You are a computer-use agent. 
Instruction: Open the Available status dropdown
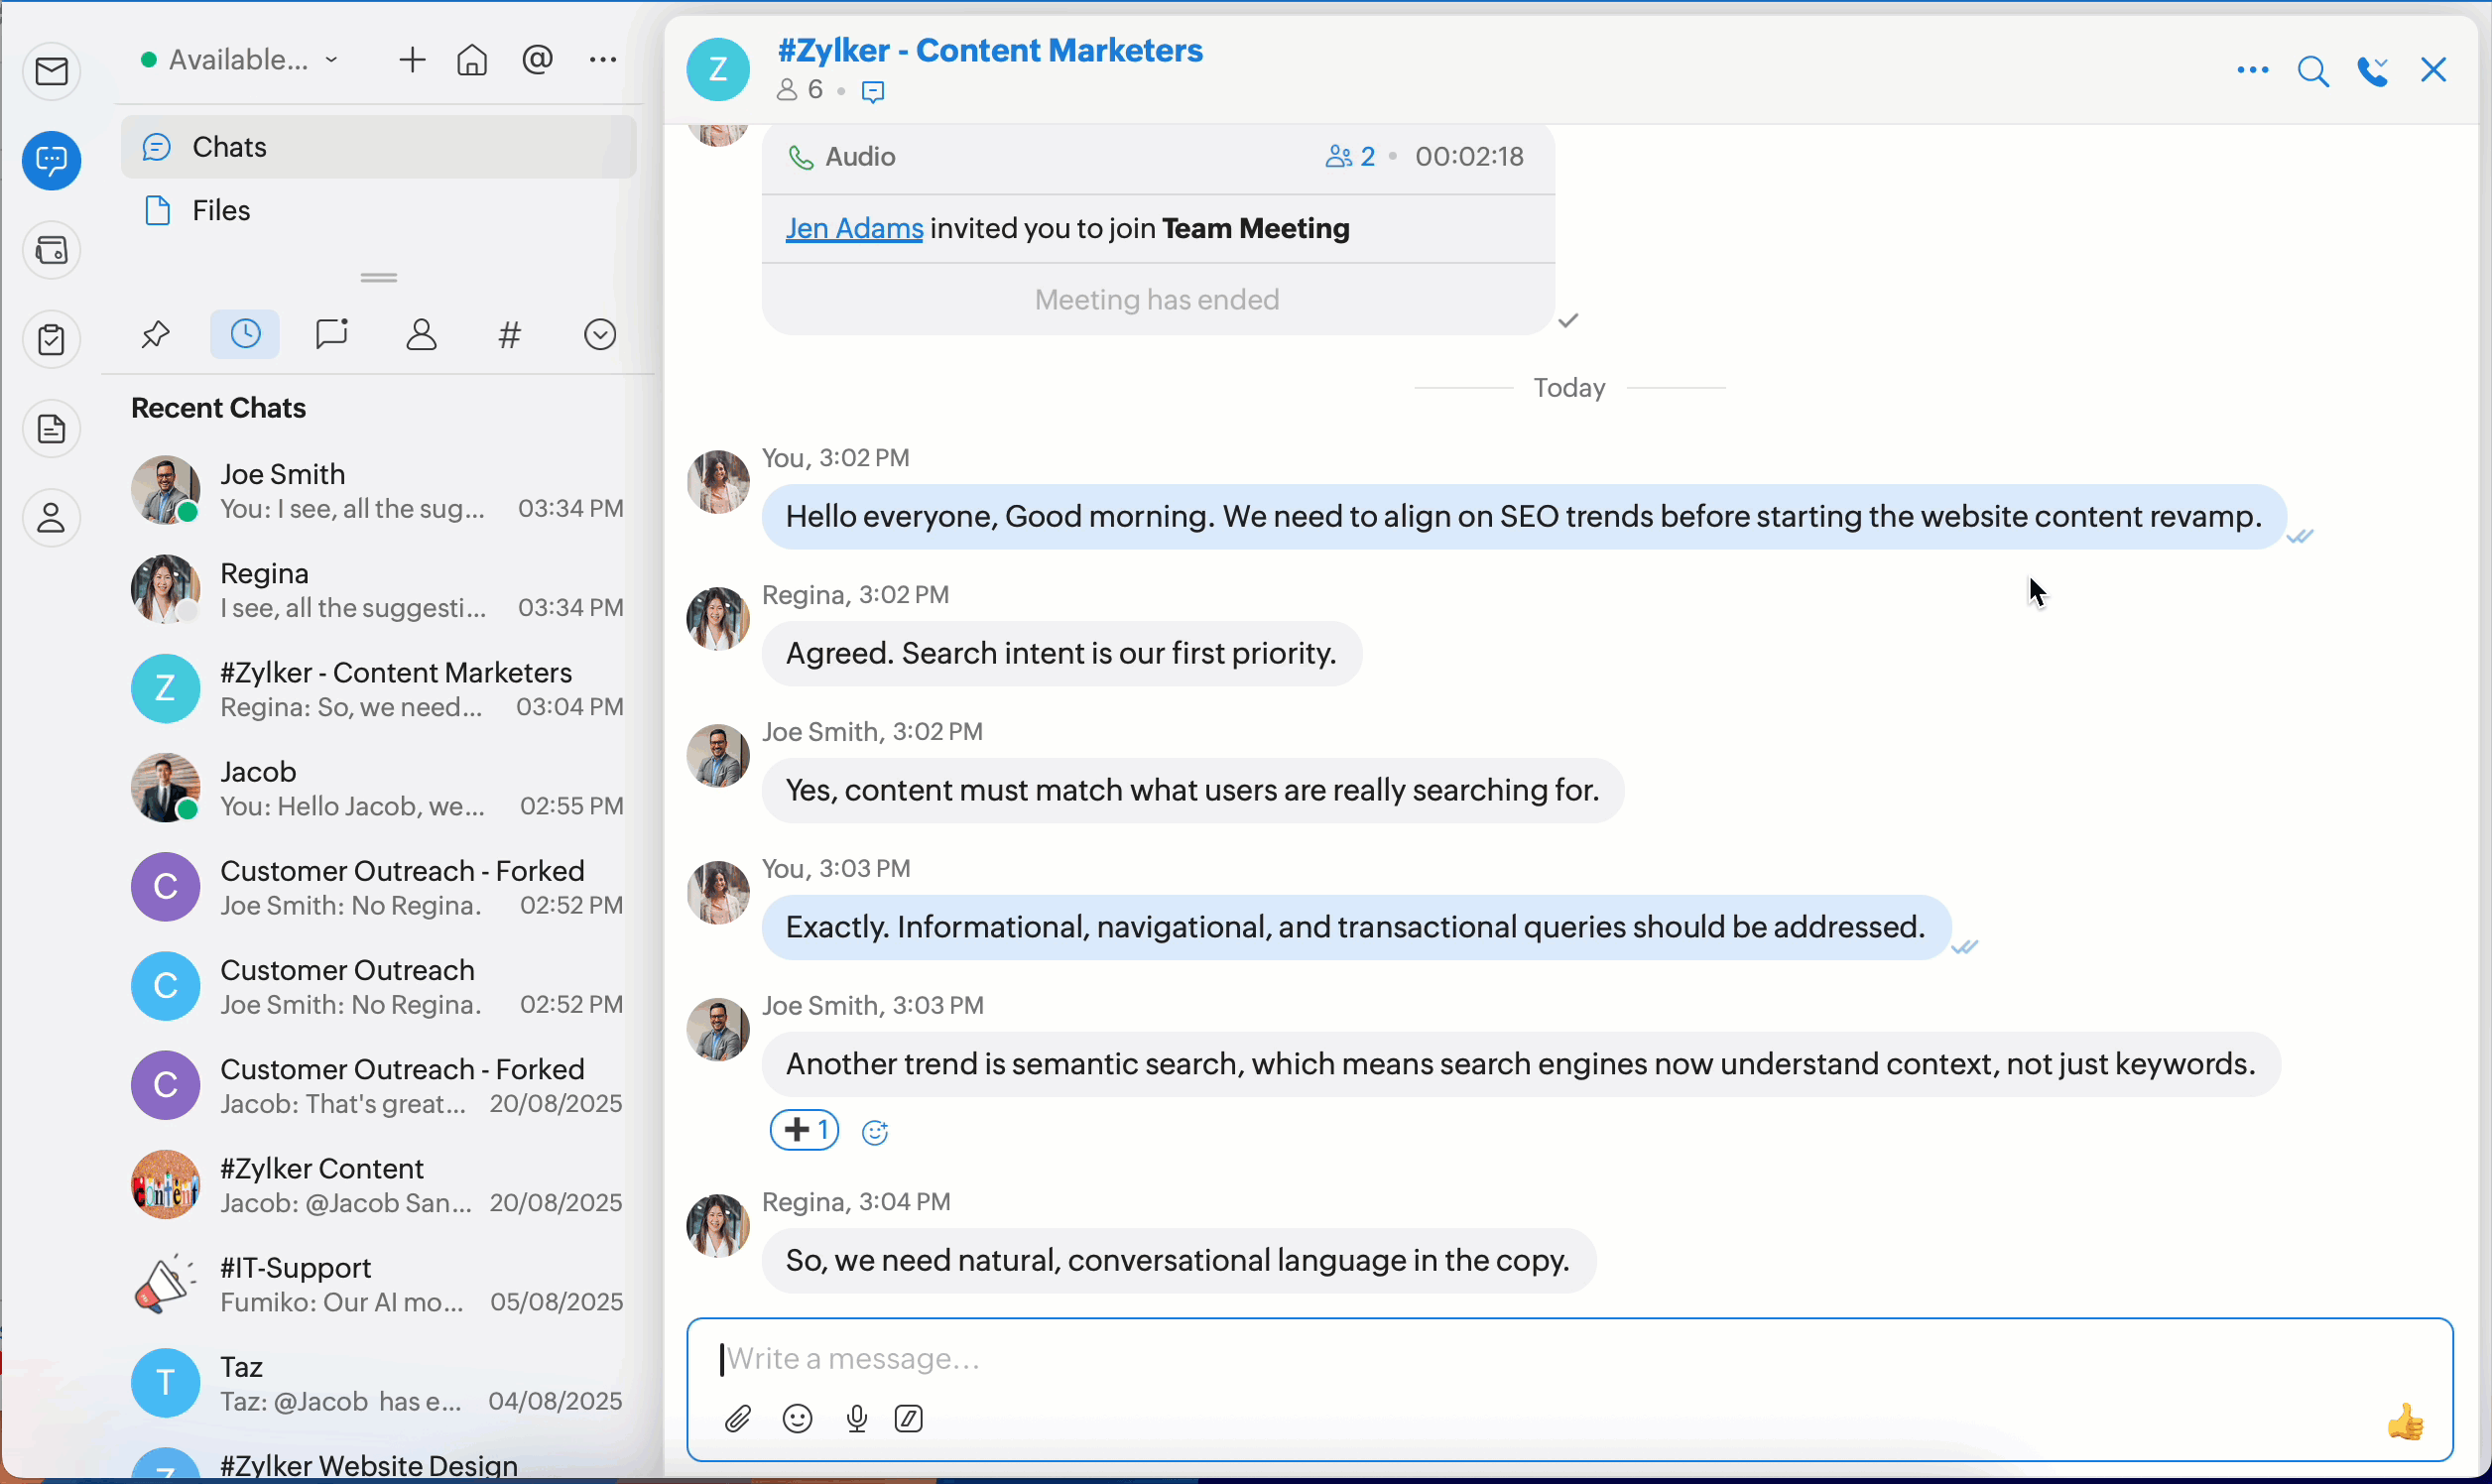[240, 61]
